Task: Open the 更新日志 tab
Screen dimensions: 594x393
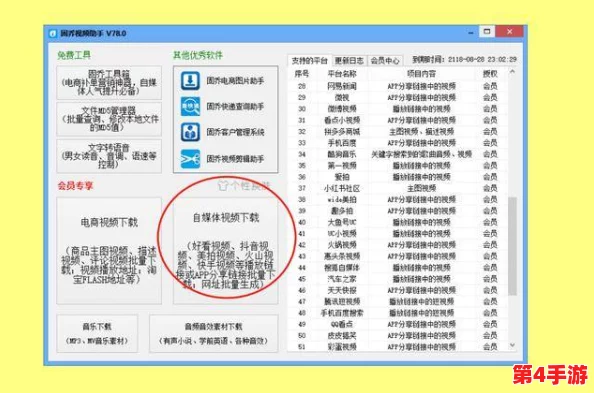Action: pos(349,61)
